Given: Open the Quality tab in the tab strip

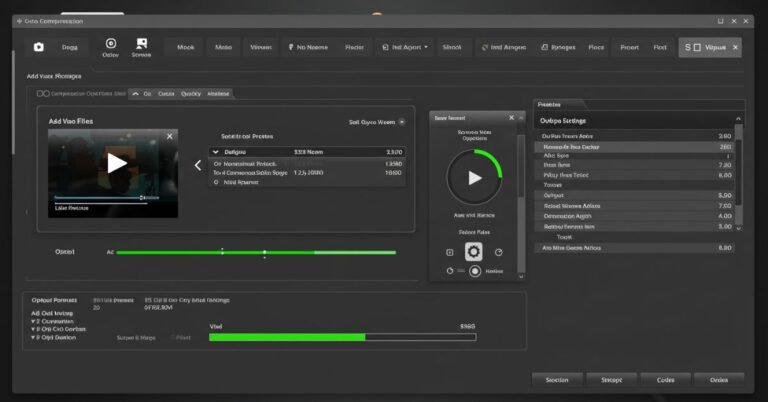Looking at the screenshot, I should coord(191,94).
